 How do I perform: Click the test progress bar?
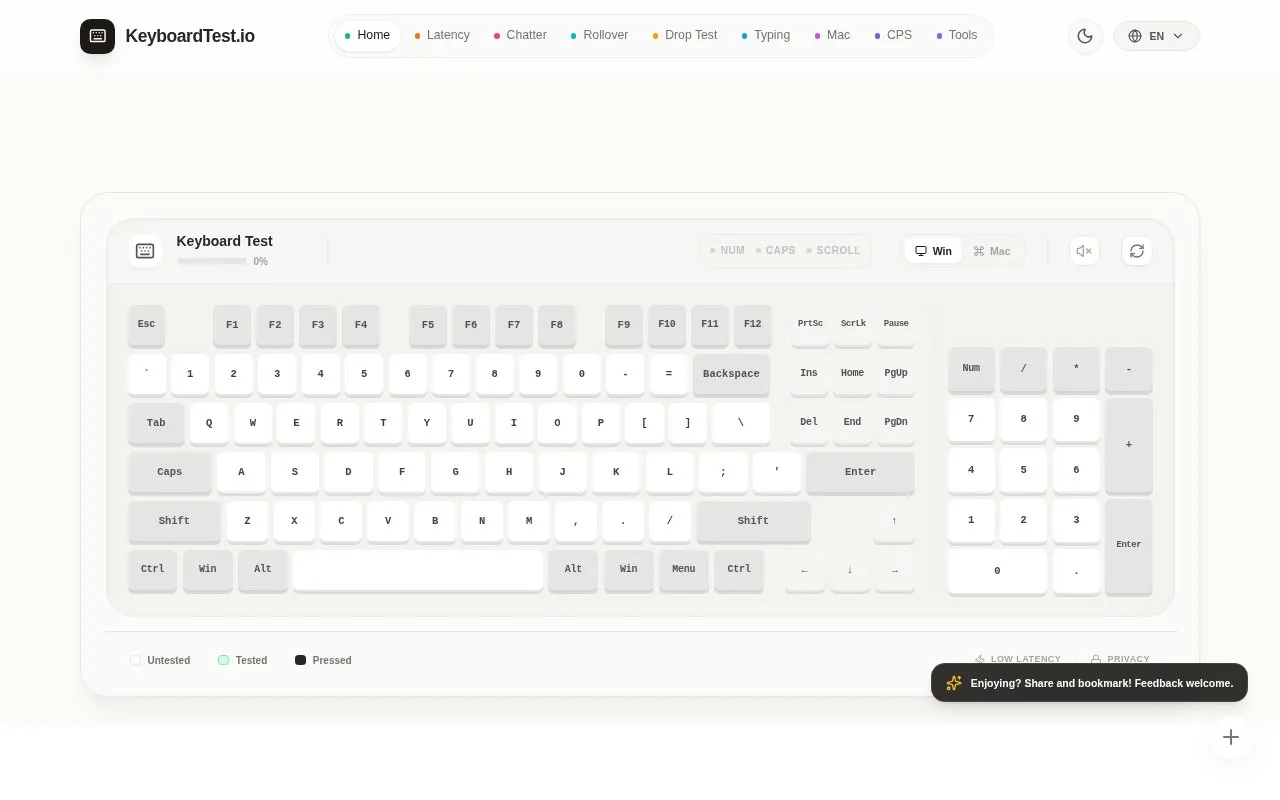[212, 261]
